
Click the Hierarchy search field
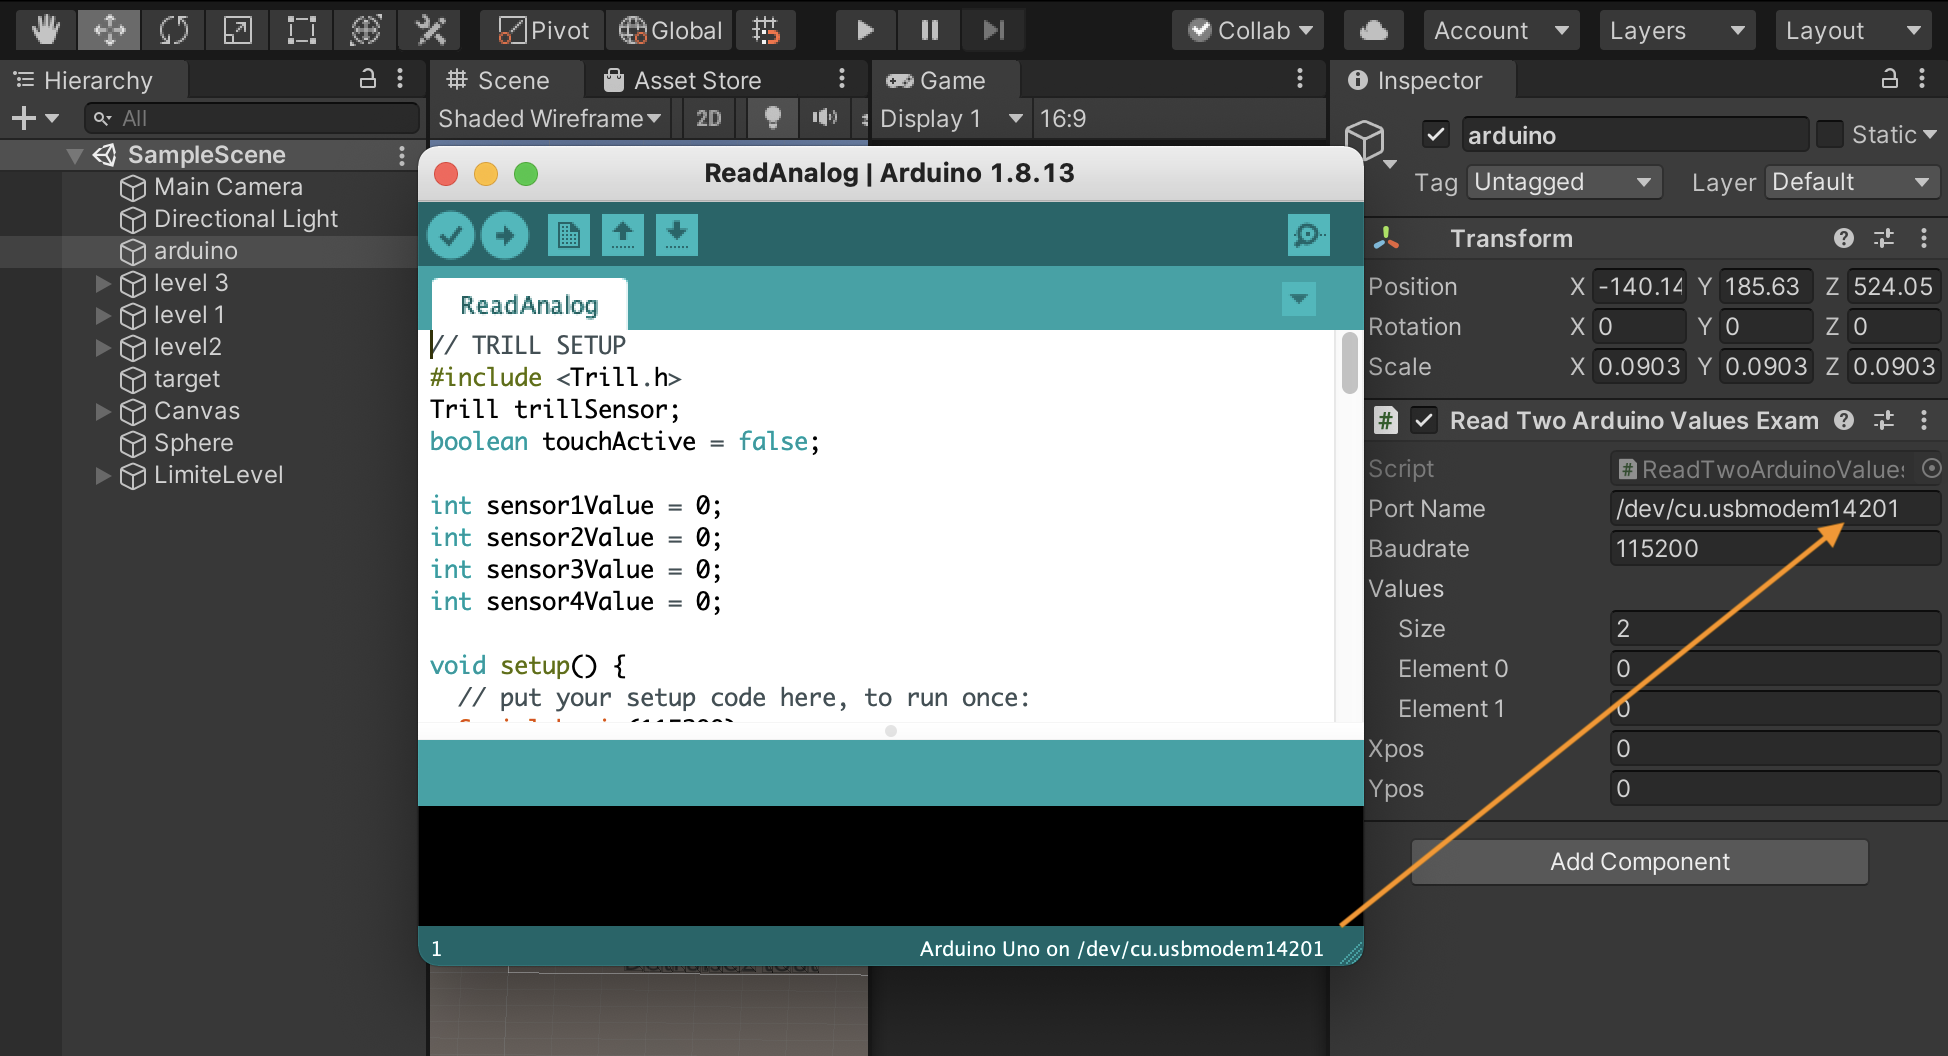tap(252, 119)
